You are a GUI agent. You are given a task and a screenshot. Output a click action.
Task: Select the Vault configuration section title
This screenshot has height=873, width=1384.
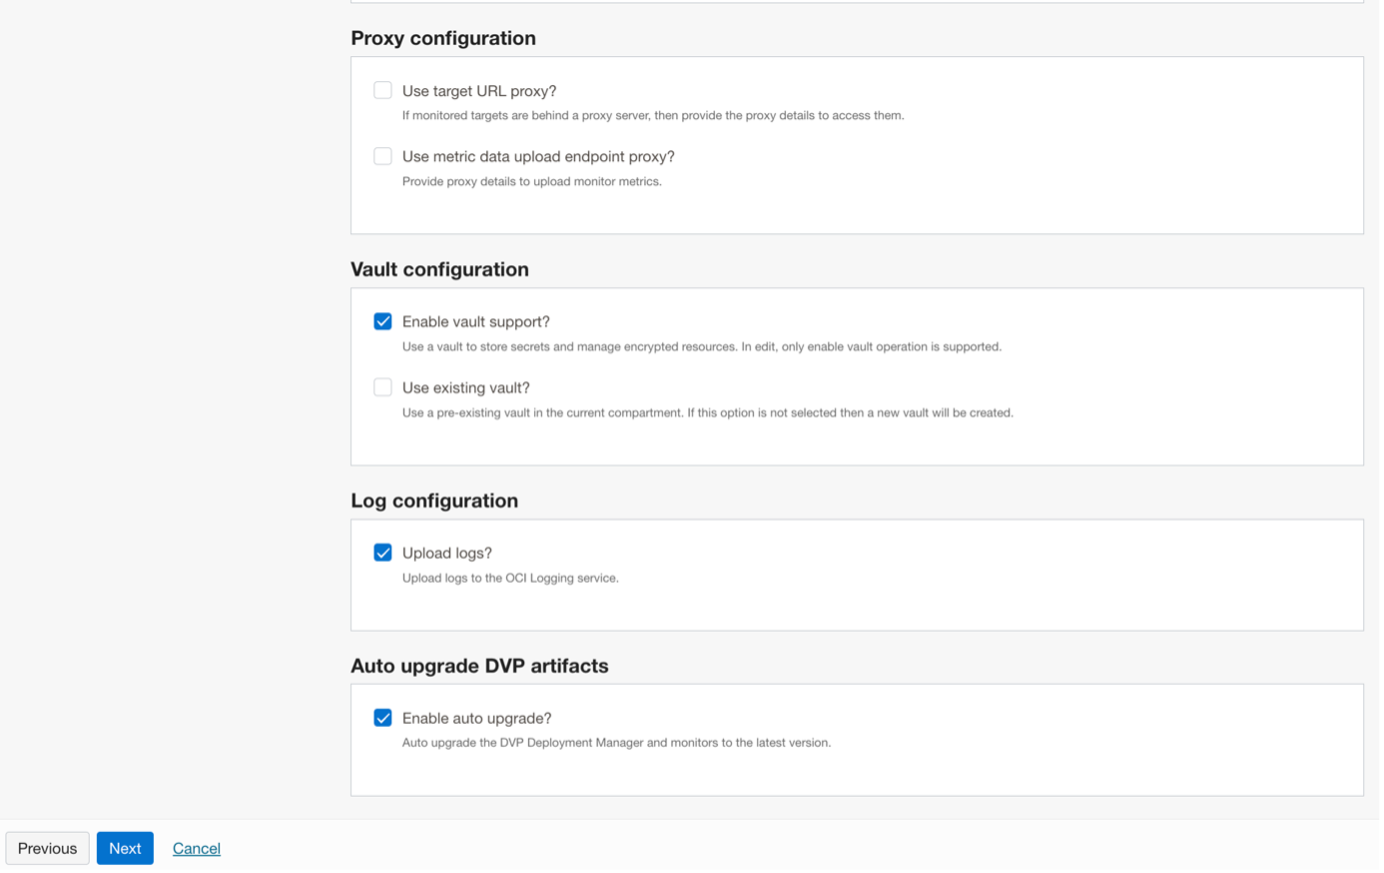tap(439, 269)
